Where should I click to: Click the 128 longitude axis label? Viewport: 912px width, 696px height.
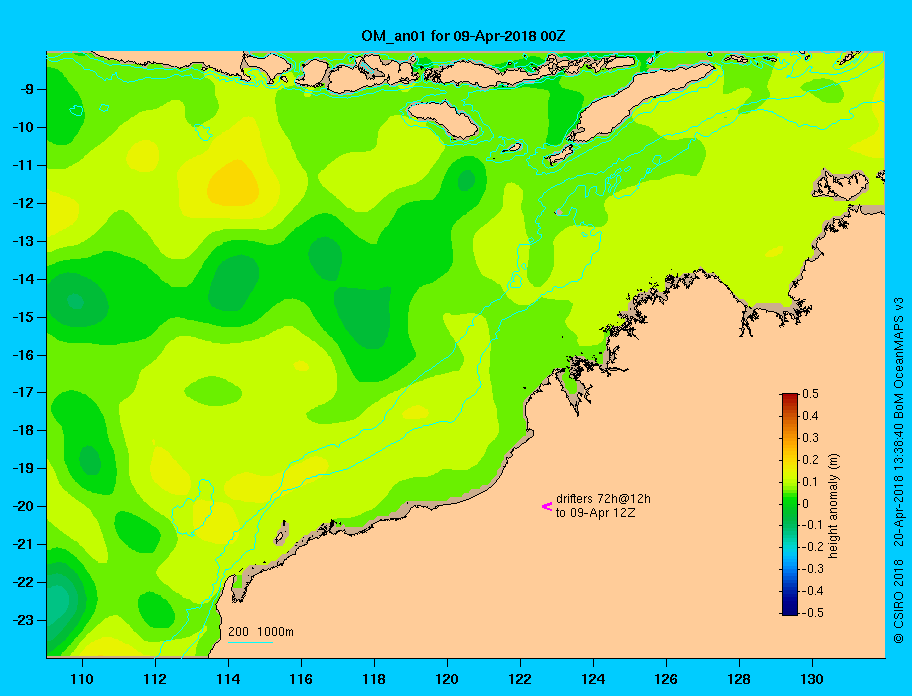point(739,679)
